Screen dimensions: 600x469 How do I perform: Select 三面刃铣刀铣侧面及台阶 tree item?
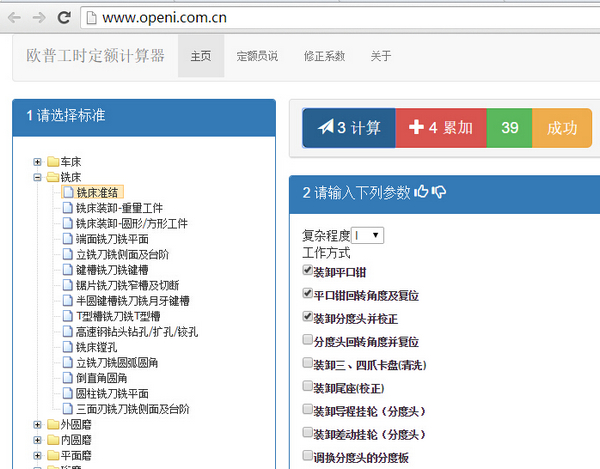coord(132,409)
